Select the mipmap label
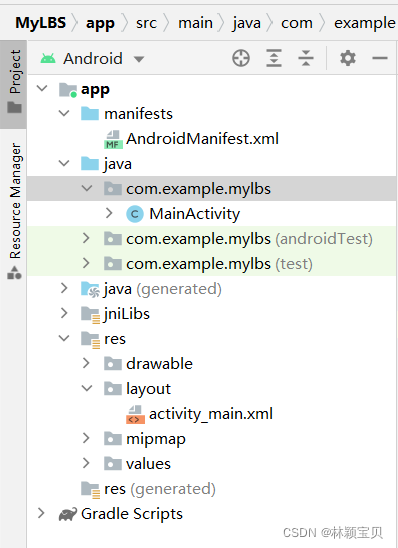This screenshot has width=398, height=548. coord(156,439)
